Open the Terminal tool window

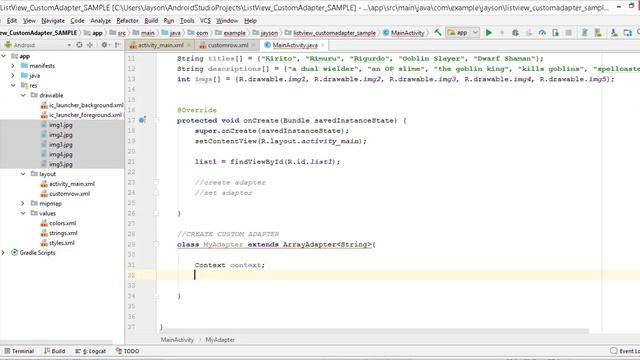pos(19,351)
